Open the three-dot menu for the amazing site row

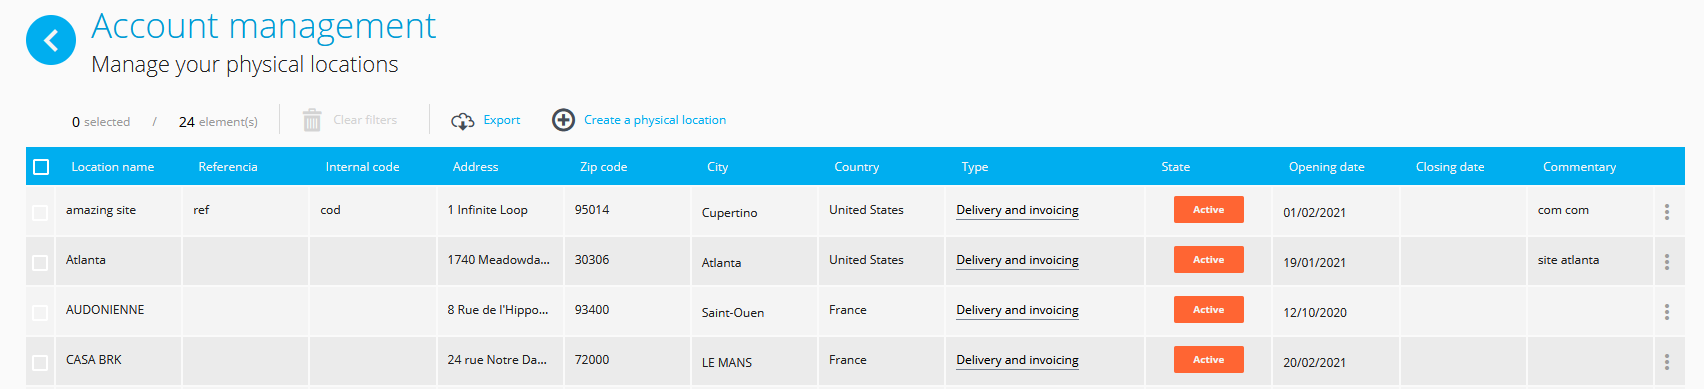[1666, 212]
